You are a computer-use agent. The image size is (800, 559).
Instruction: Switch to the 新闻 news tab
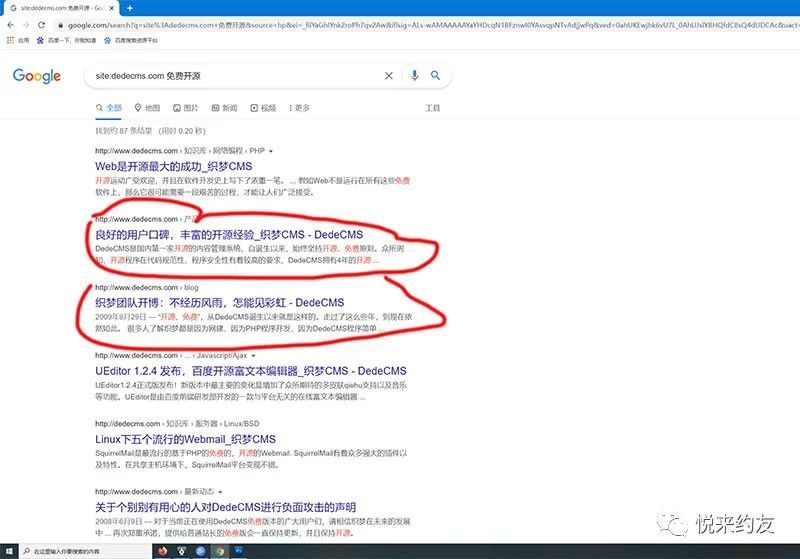(x=224, y=108)
